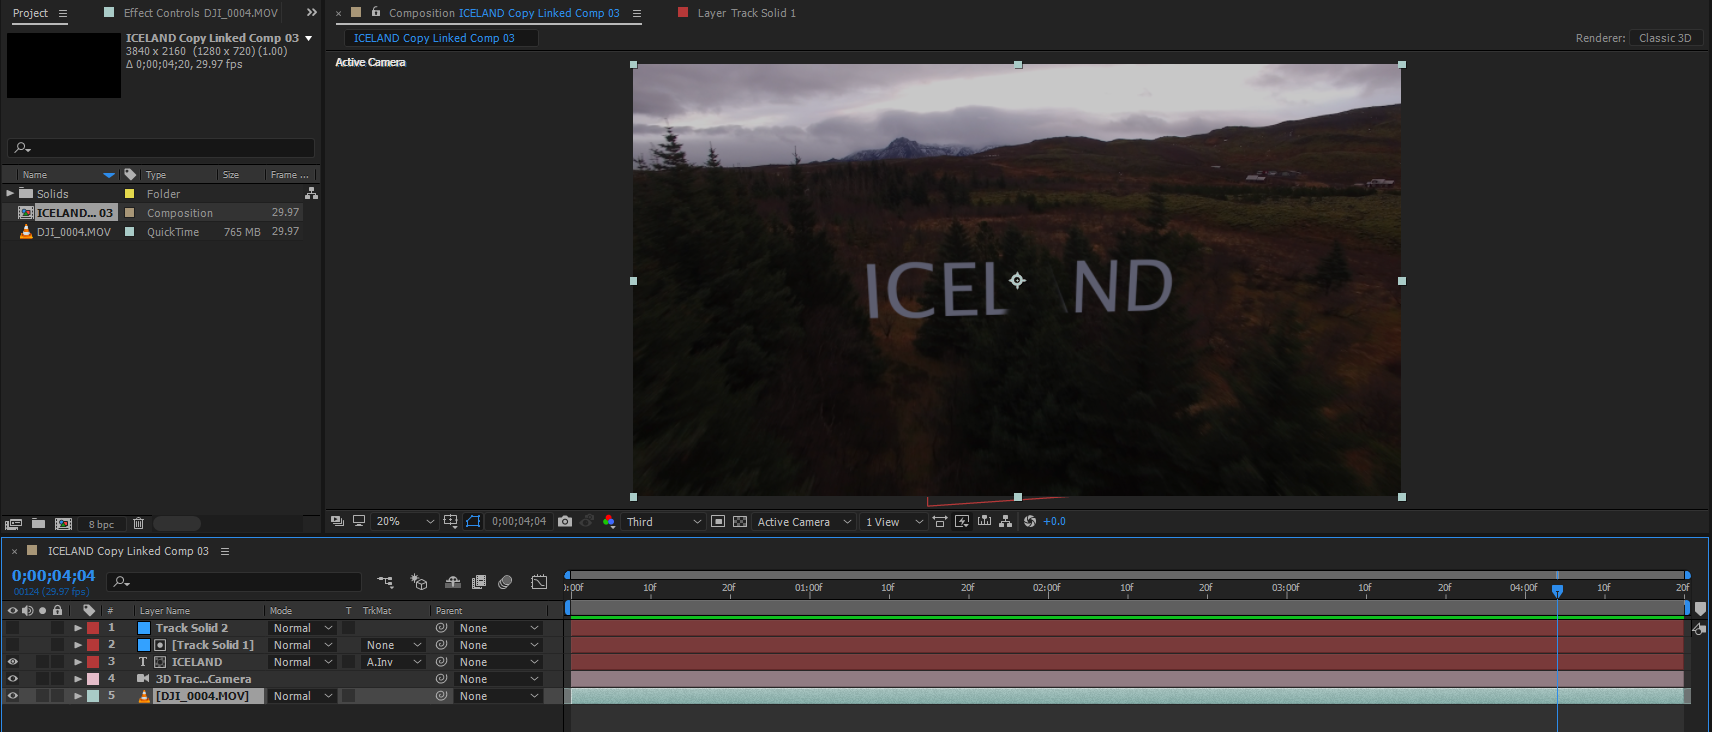1712x732 pixels.
Task: Open the 1 View layout dropdown
Action: [894, 521]
